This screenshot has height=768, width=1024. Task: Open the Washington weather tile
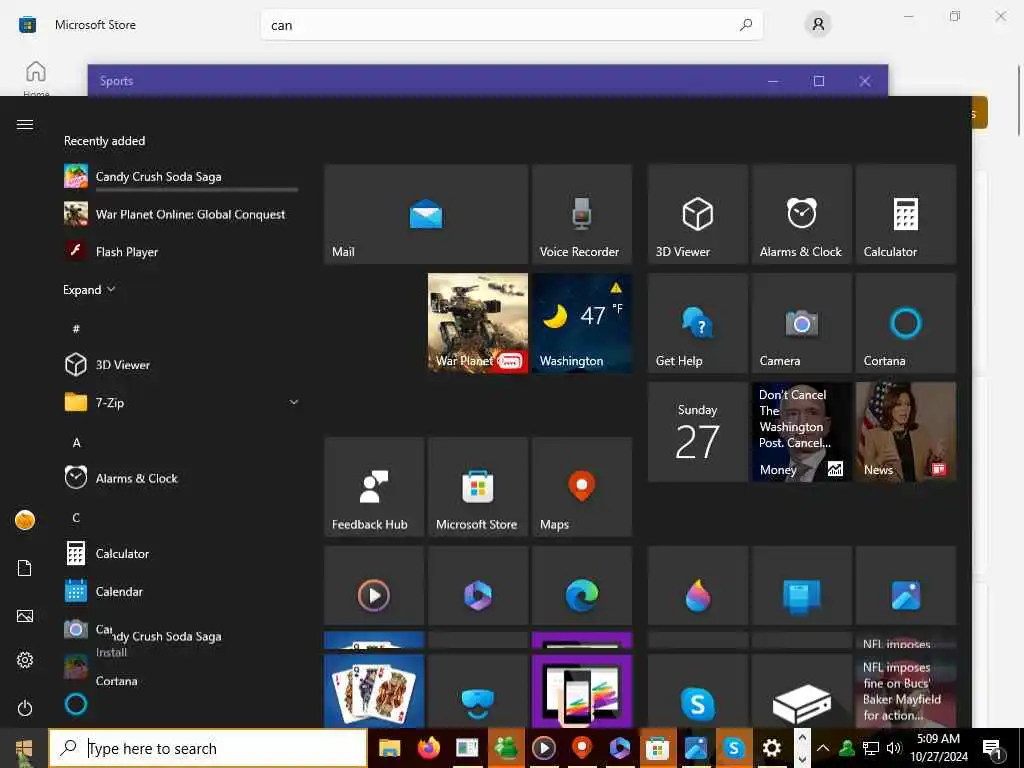581,323
